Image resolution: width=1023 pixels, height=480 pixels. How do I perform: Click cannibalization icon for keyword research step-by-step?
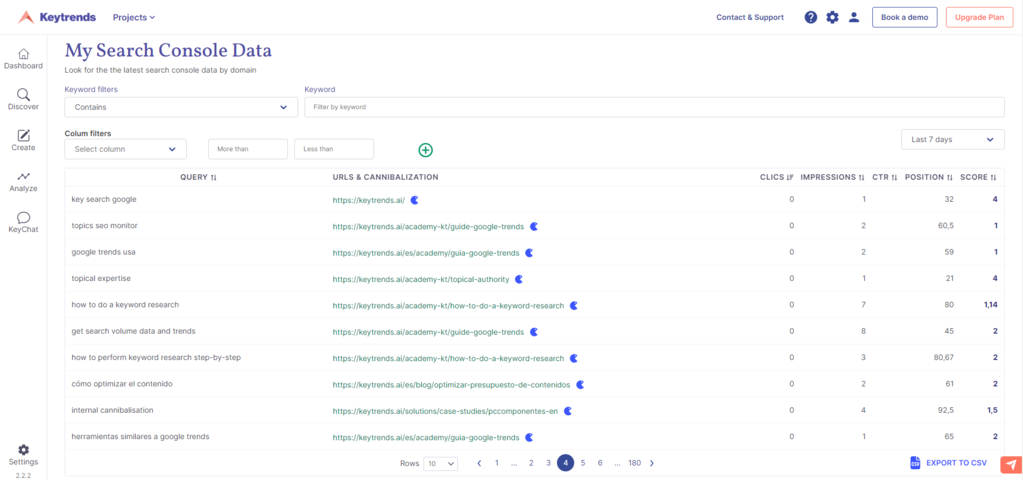pos(573,358)
